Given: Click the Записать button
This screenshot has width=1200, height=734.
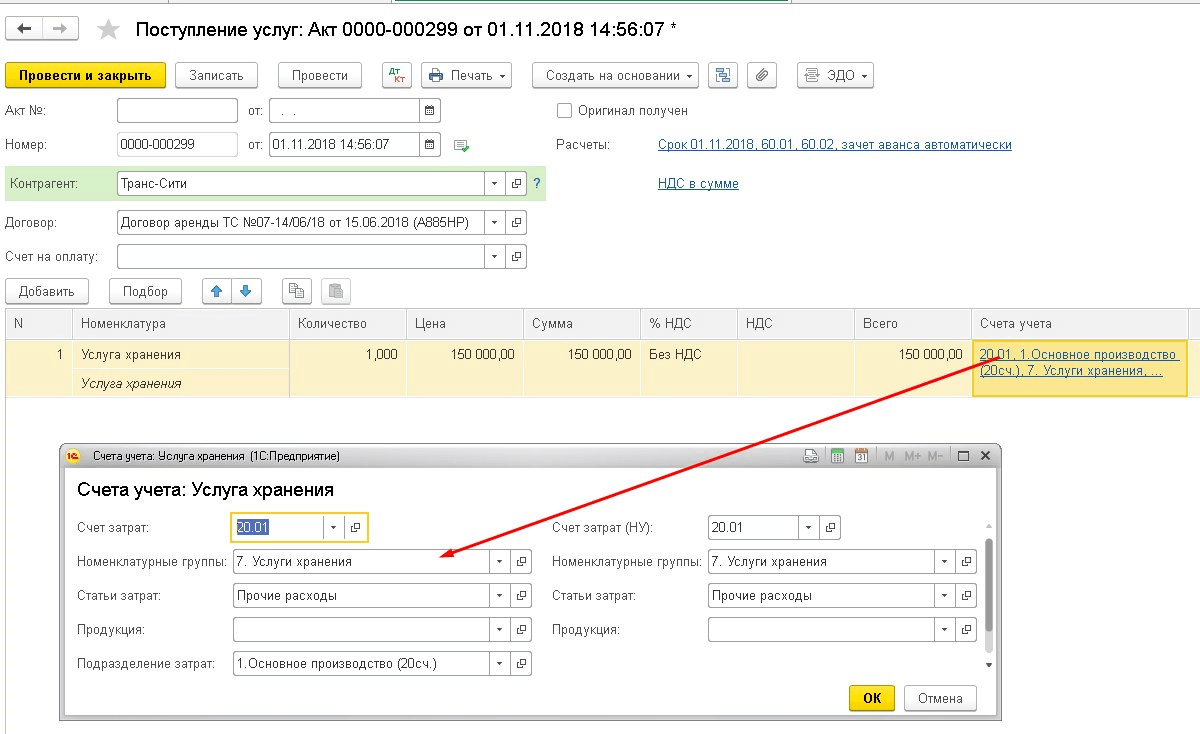Looking at the screenshot, I should click(x=216, y=75).
